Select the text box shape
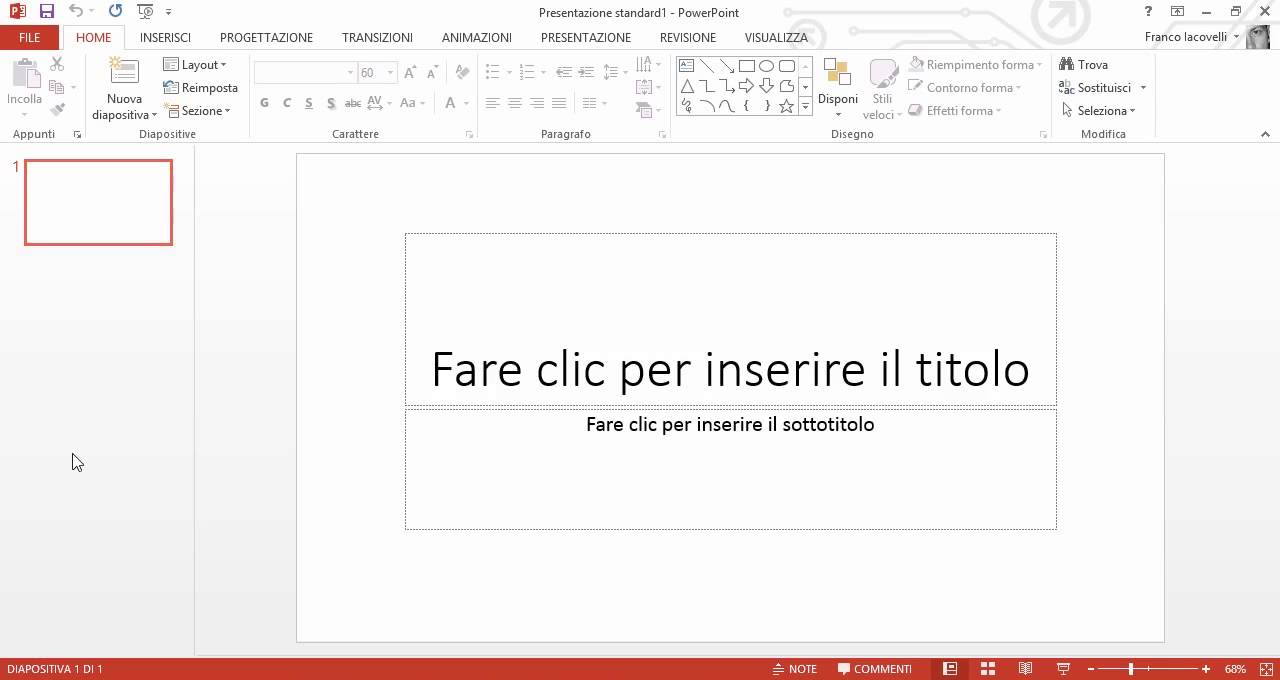1280x680 pixels. 686,66
